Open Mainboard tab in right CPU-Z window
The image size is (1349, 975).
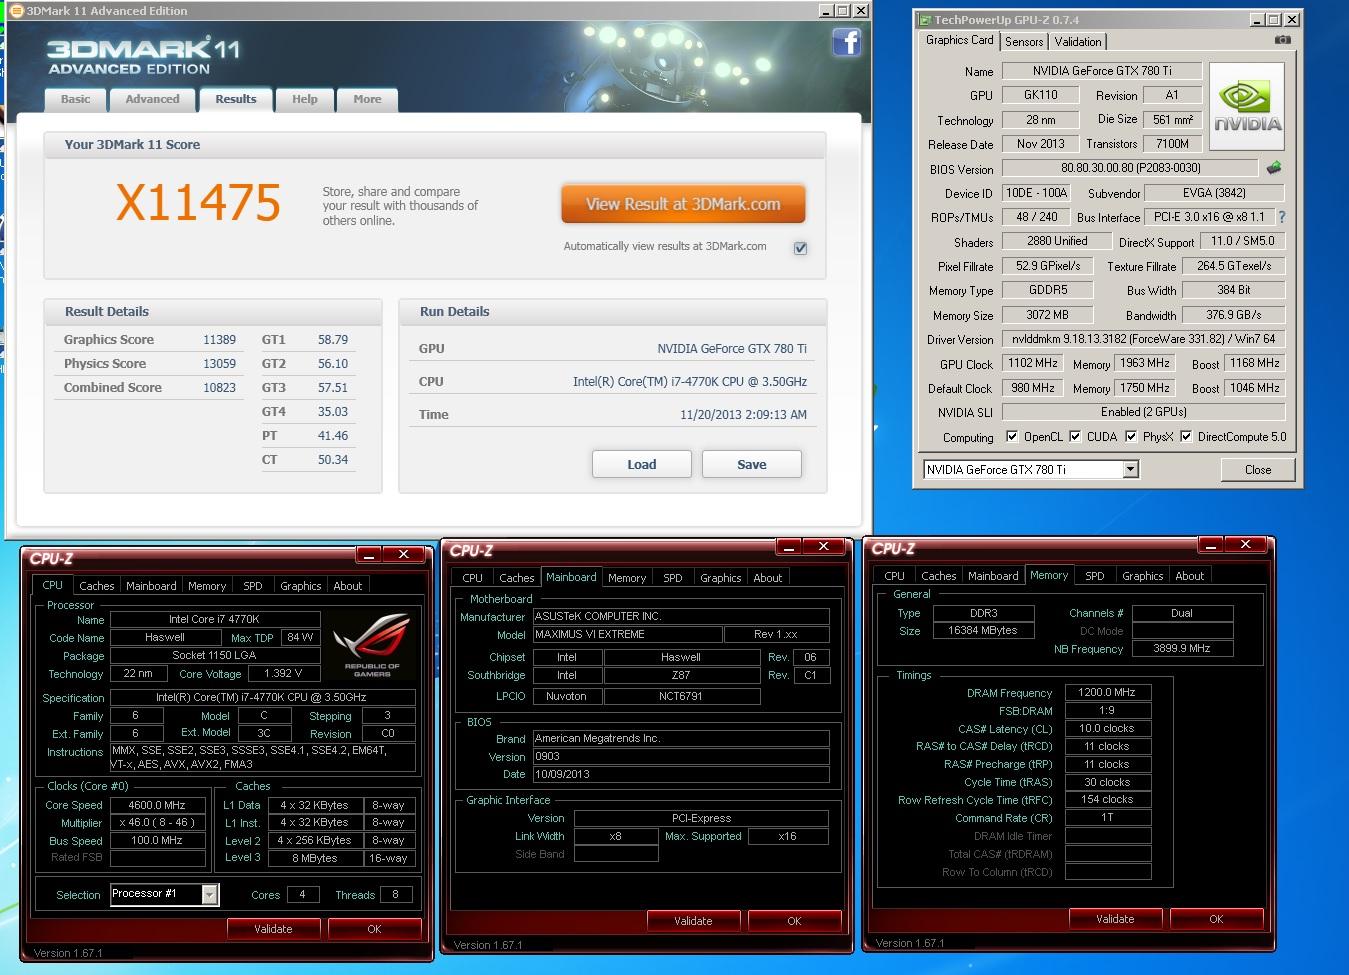click(x=993, y=576)
